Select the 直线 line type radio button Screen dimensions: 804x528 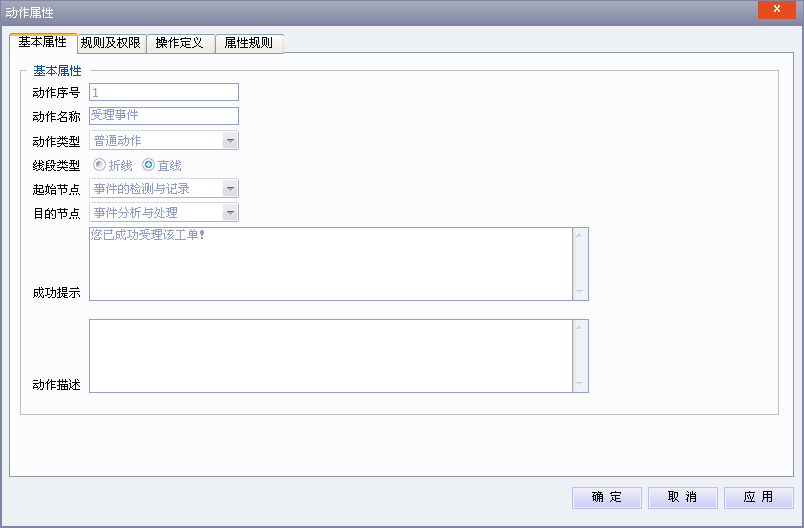pyautogui.click(x=149, y=165)
